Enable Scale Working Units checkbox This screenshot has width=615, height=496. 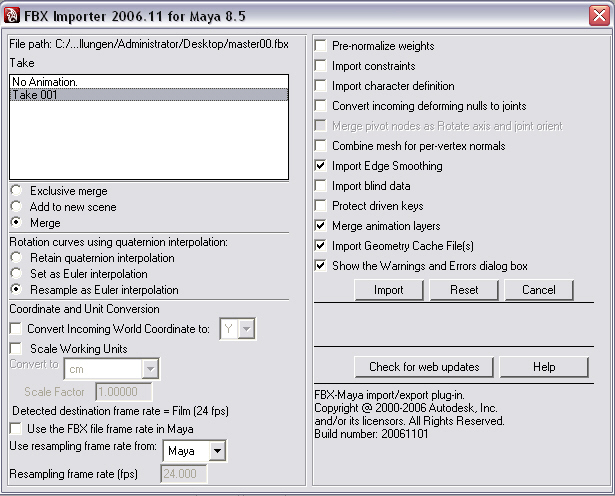point(16,349)
